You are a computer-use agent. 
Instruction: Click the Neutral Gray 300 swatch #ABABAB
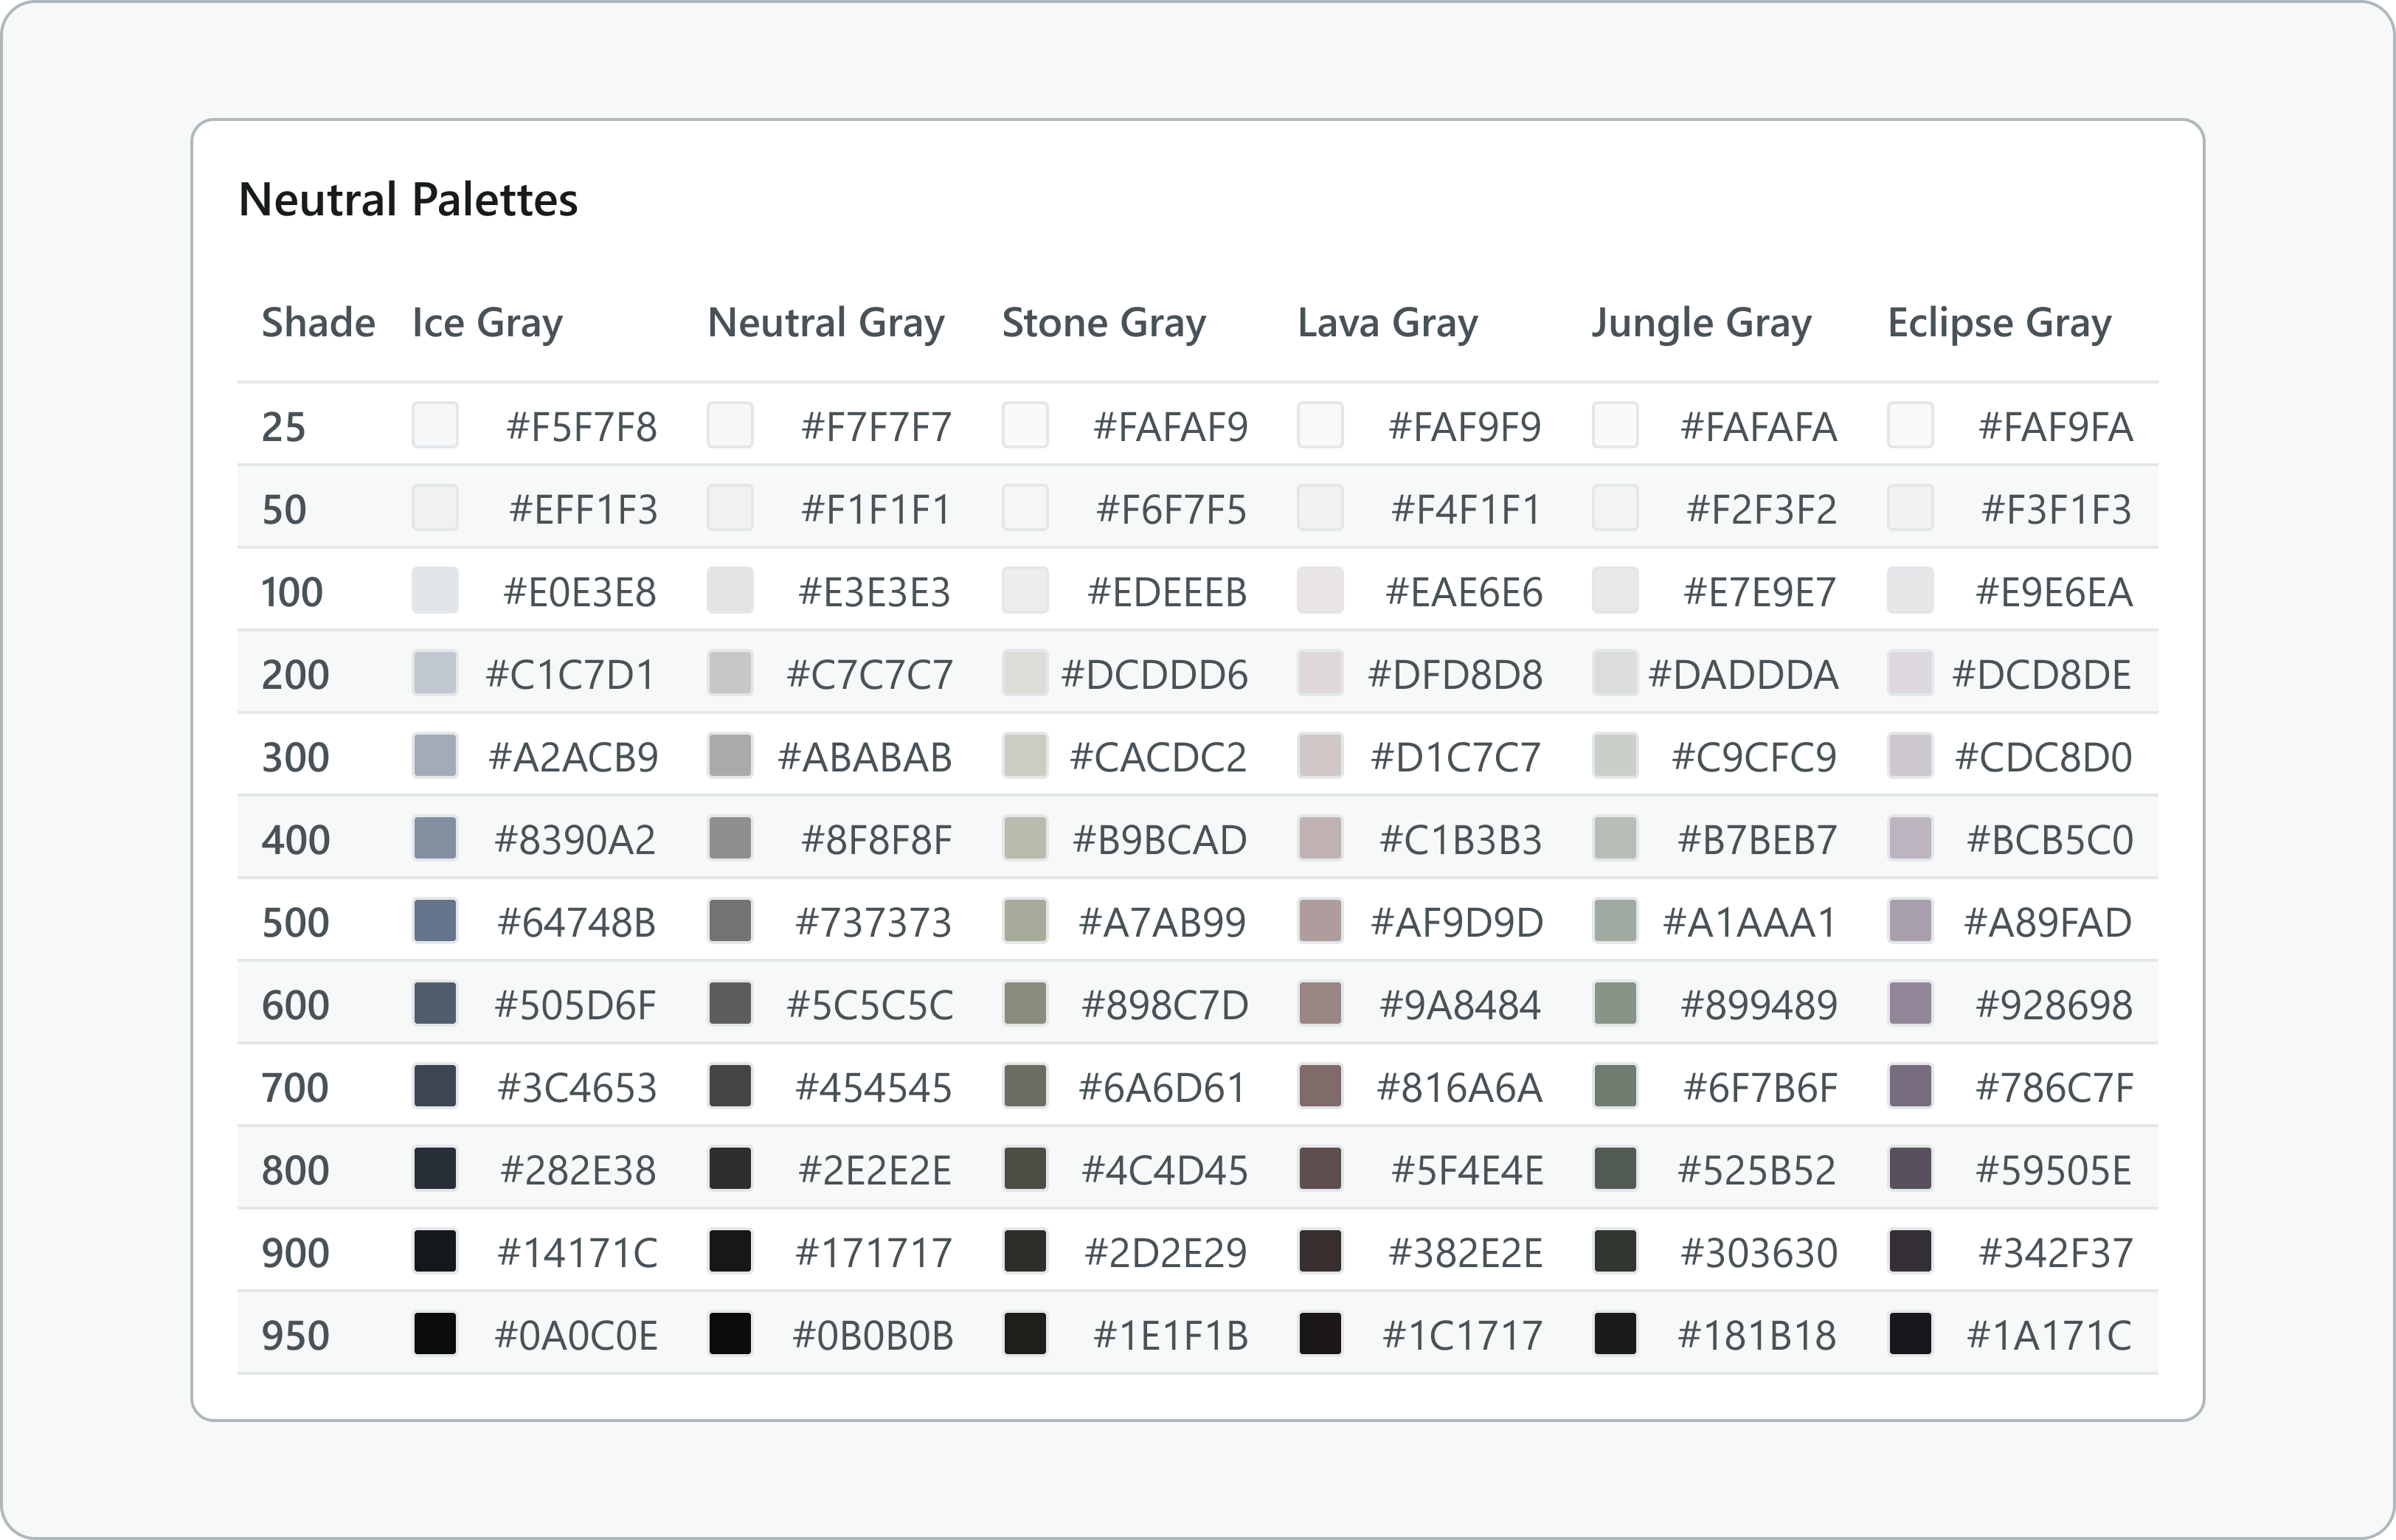[730, 756]
